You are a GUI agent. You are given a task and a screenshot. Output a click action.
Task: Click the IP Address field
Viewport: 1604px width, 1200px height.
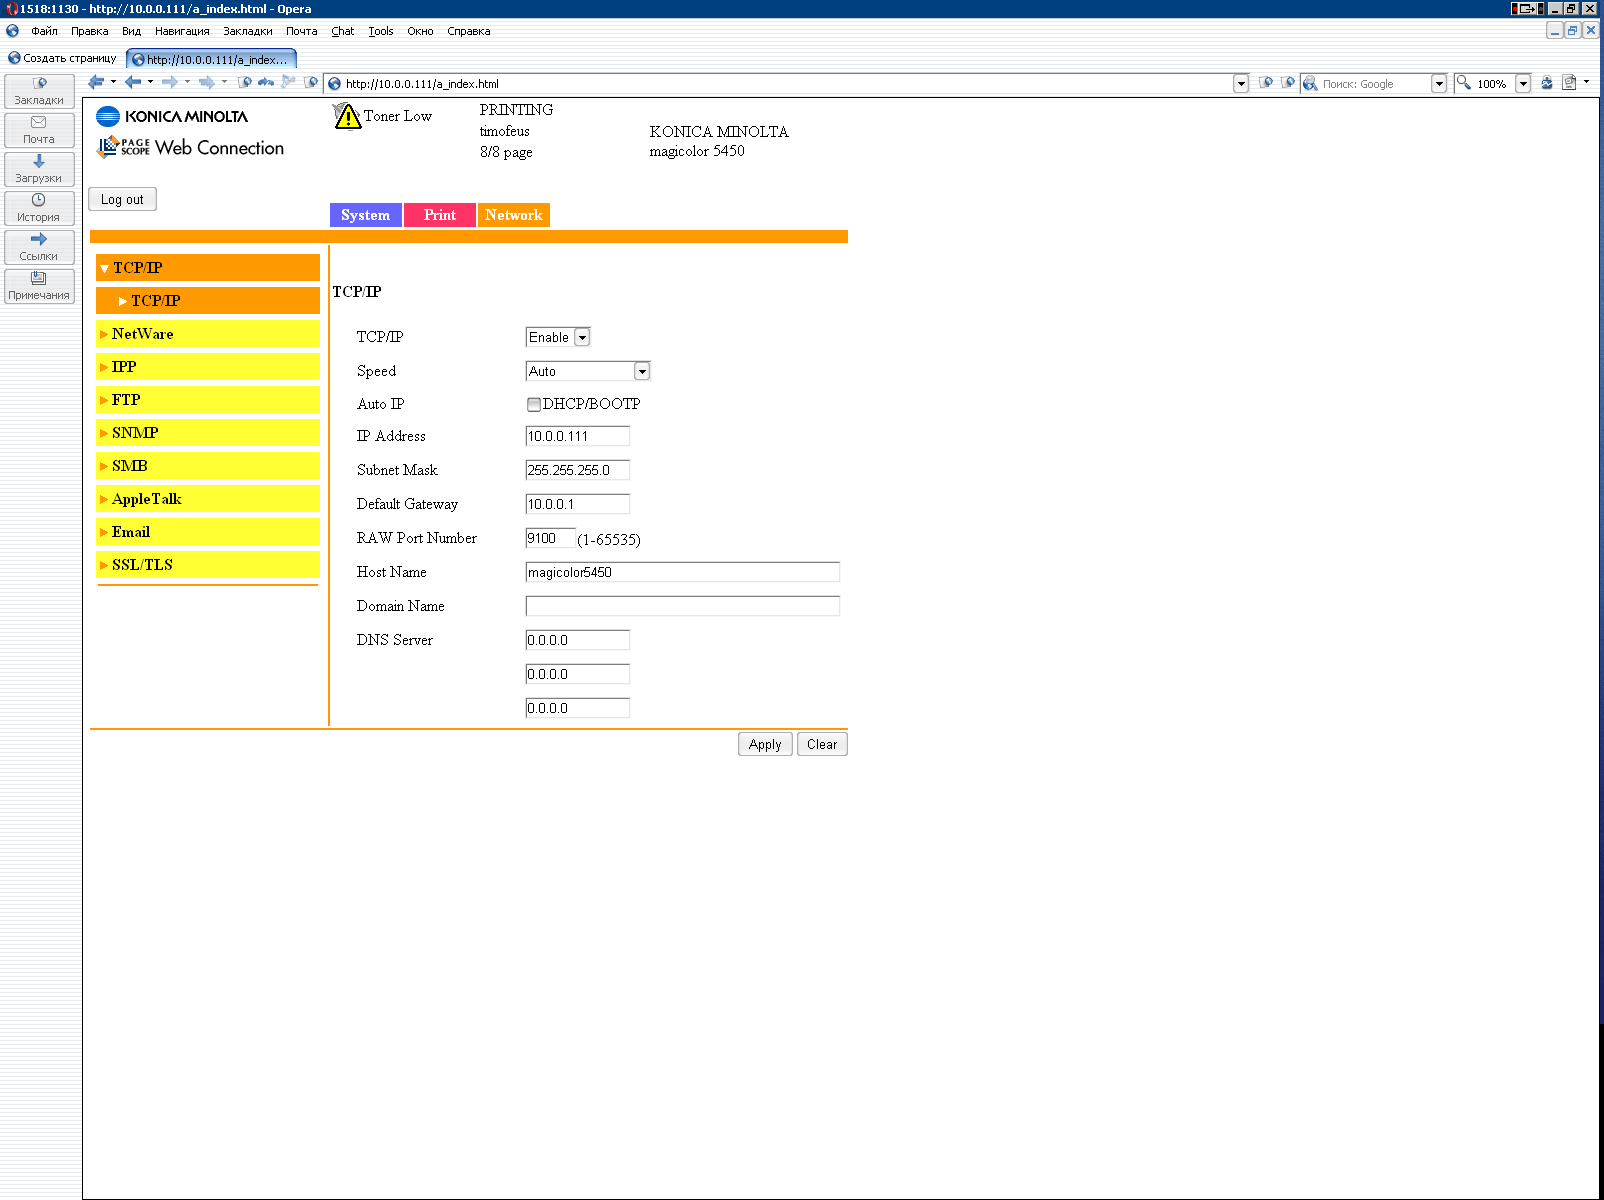[578, 436]
